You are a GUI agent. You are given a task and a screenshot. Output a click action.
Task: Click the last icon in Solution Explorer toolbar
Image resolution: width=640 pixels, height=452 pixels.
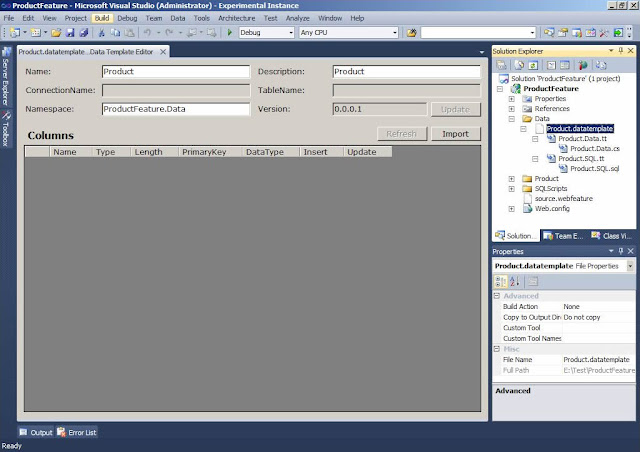pos(601,65)
